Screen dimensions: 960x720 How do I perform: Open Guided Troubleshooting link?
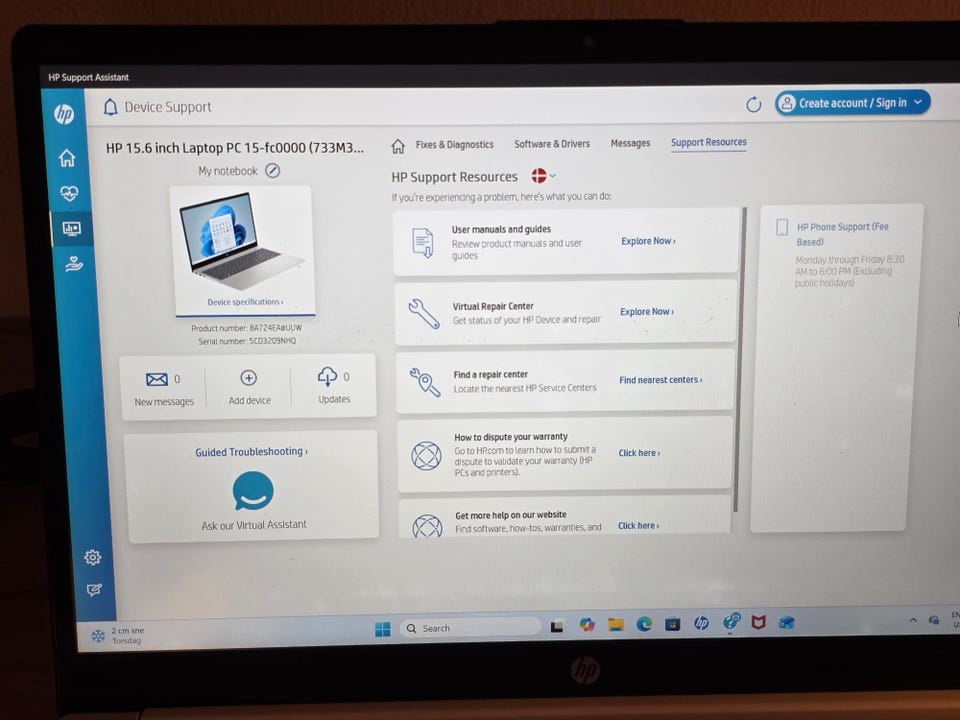coord(251,452)
